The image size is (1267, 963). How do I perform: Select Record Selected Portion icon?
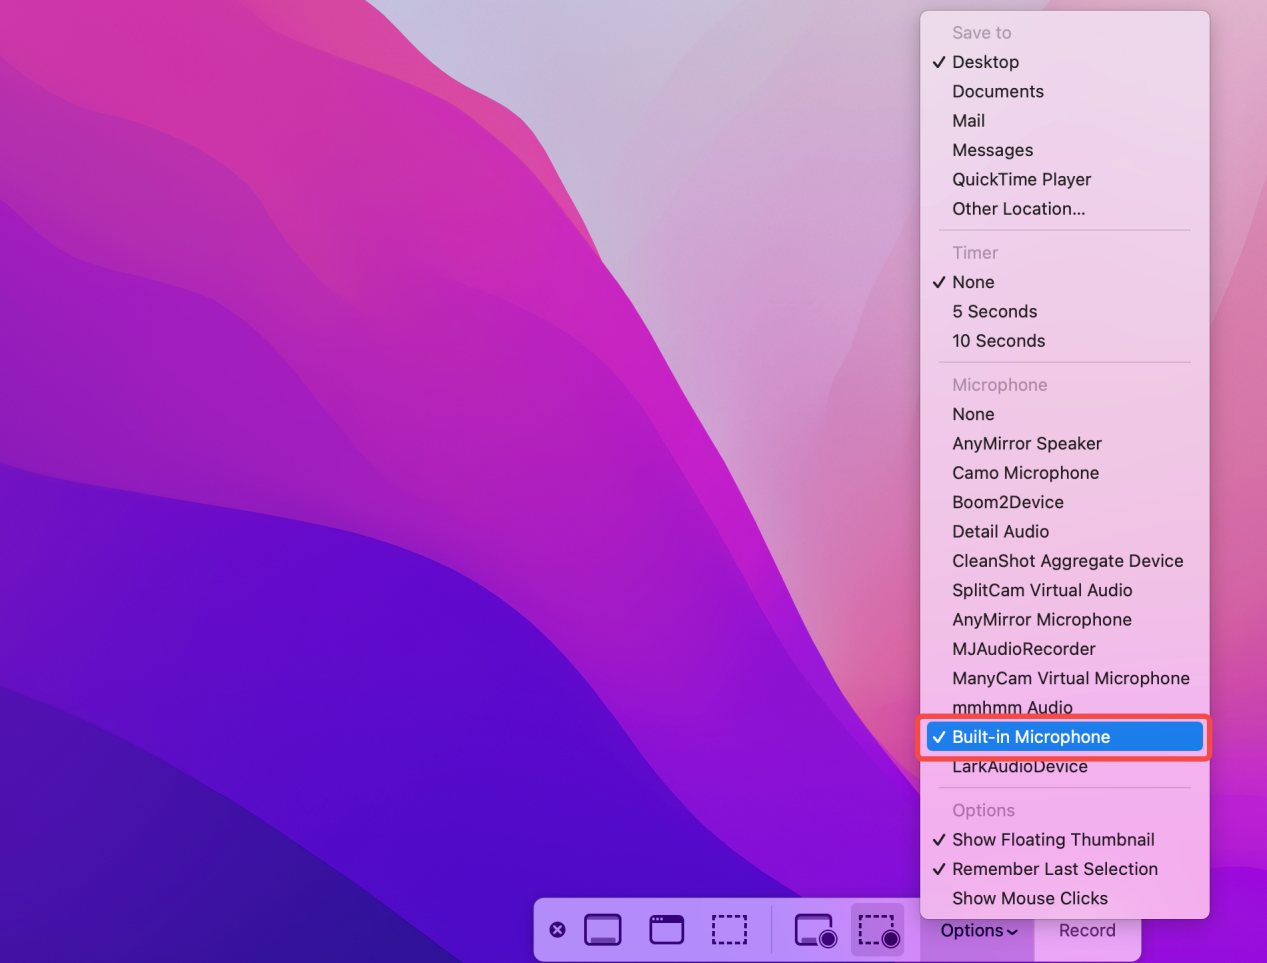[x=879, y=930]
